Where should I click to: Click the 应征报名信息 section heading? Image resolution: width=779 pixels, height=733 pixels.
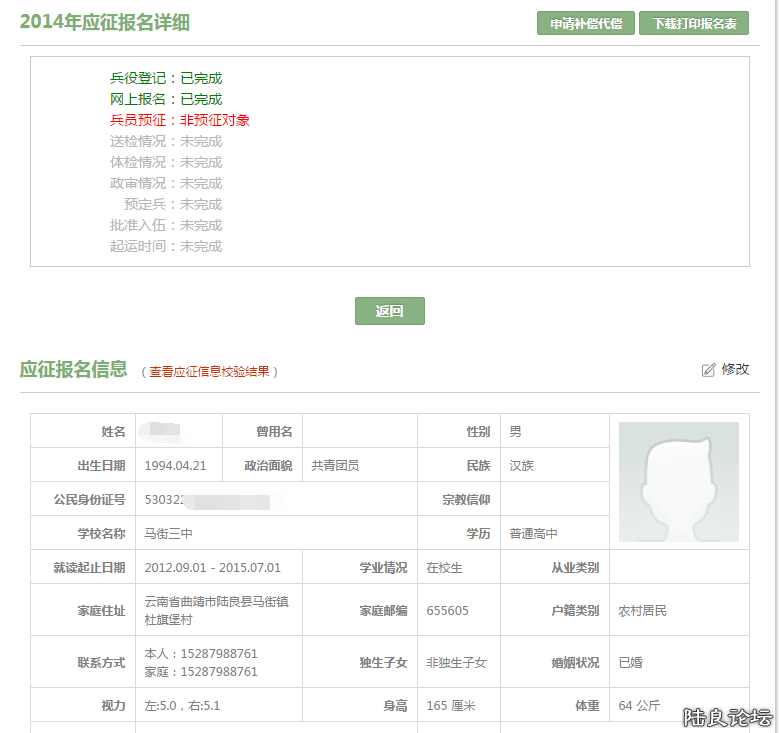pos(74,369)
